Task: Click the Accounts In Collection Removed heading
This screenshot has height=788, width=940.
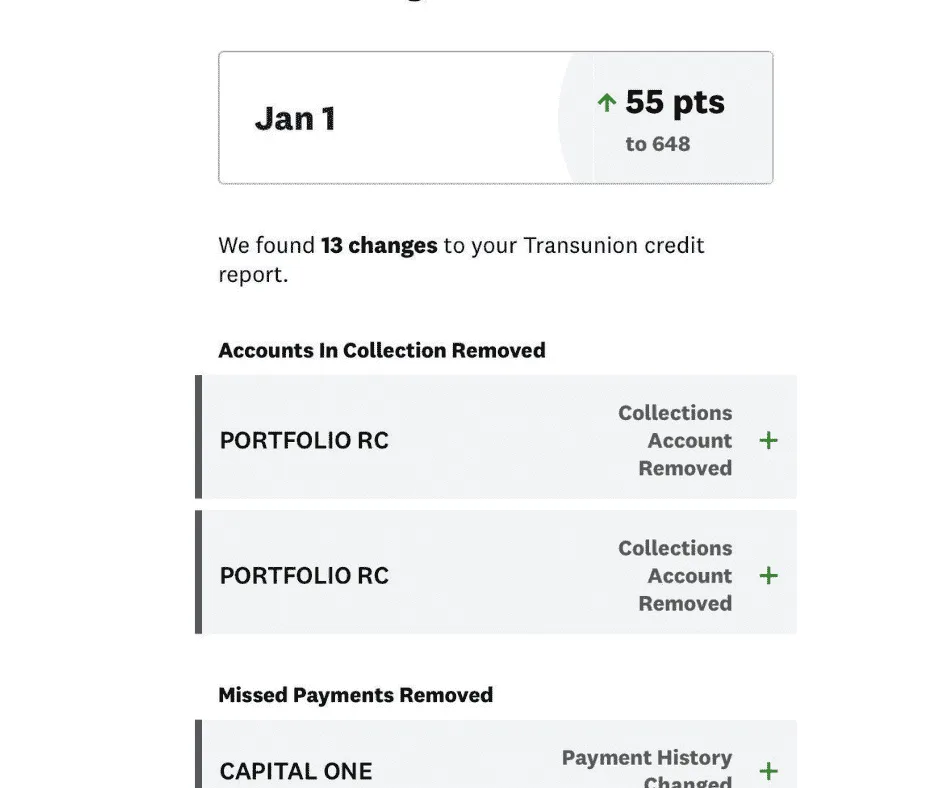Action: tap(382, 351)
